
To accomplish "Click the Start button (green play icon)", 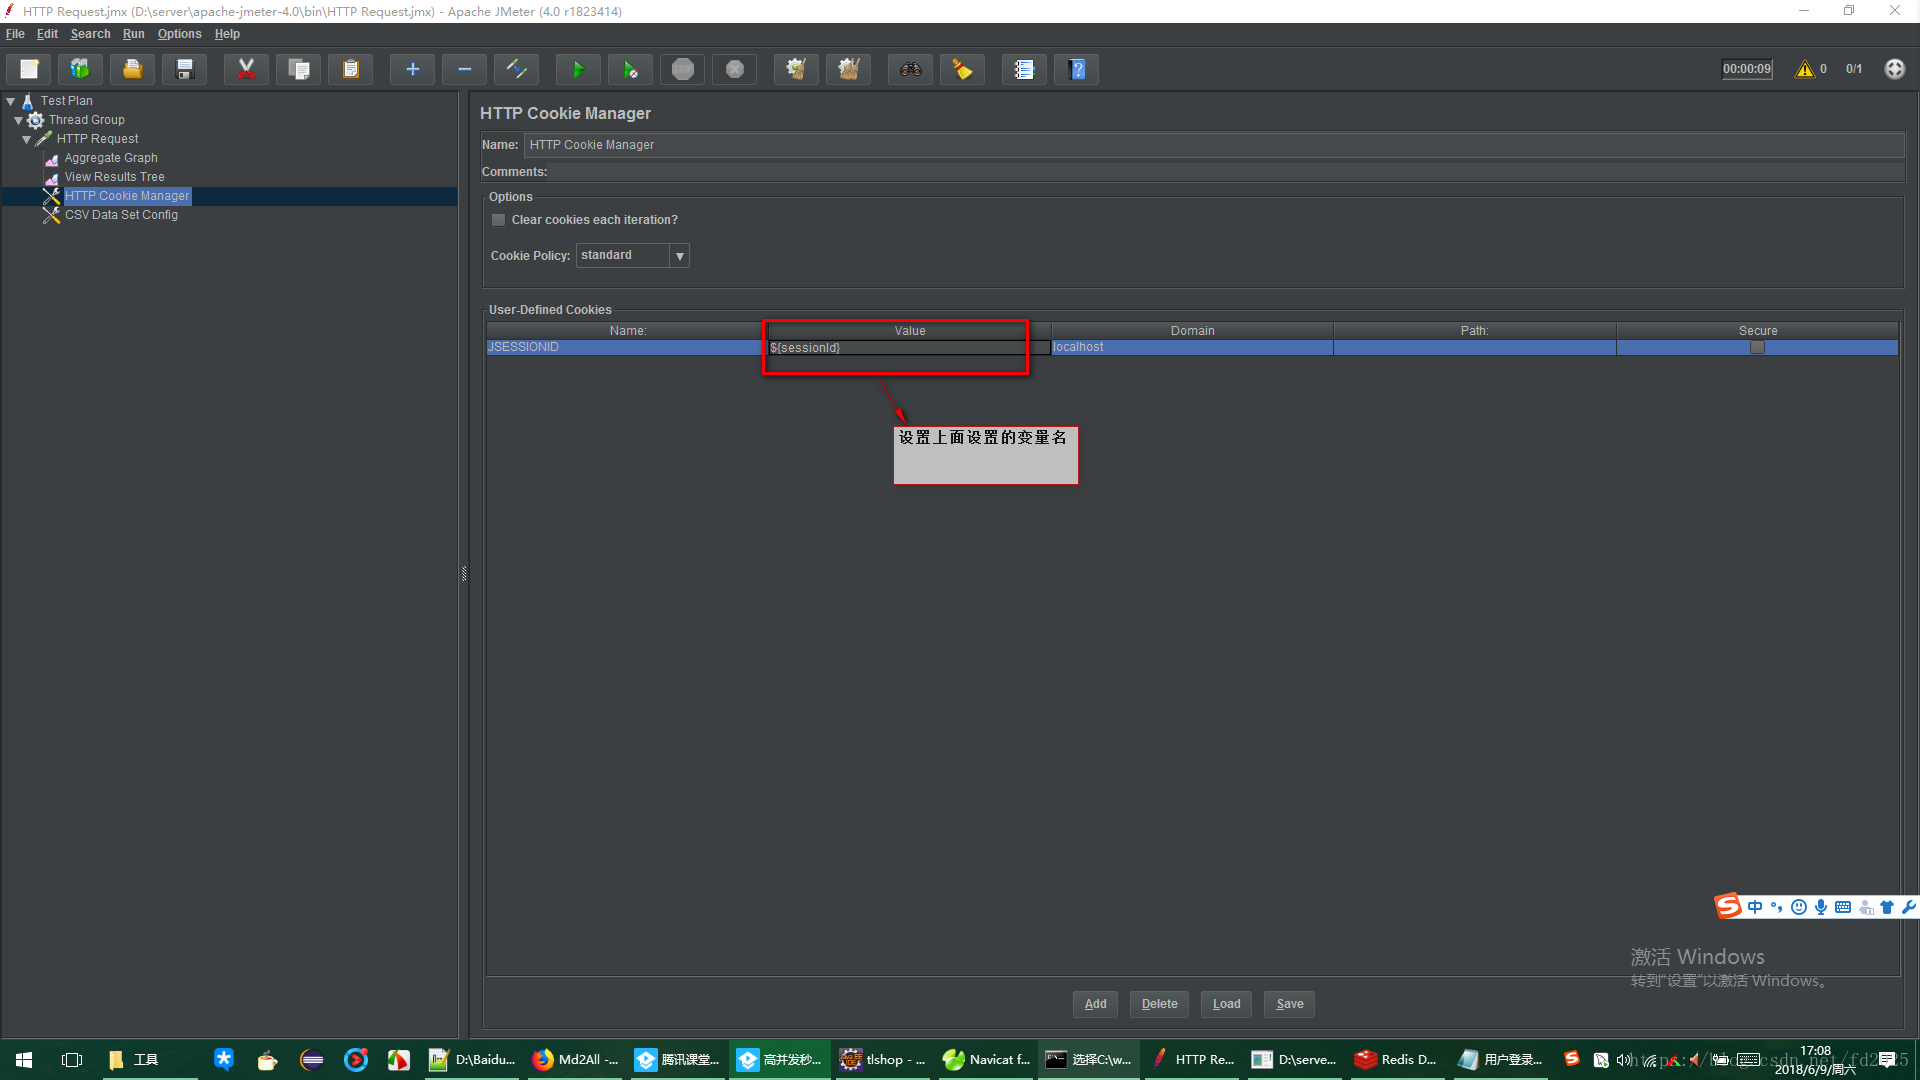I will coord(578,69).
